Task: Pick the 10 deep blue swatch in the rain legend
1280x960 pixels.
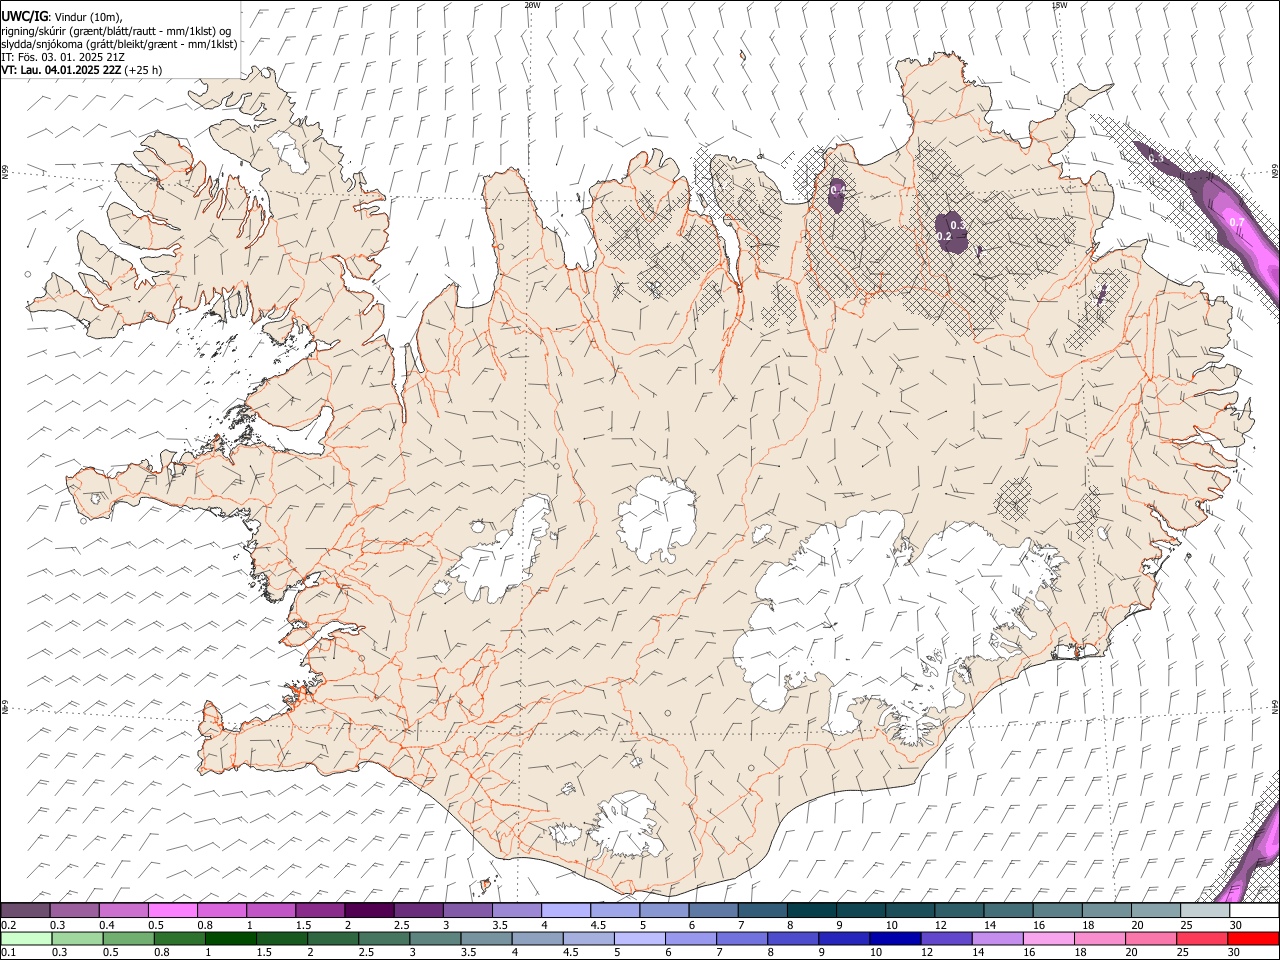Action: 895,938
